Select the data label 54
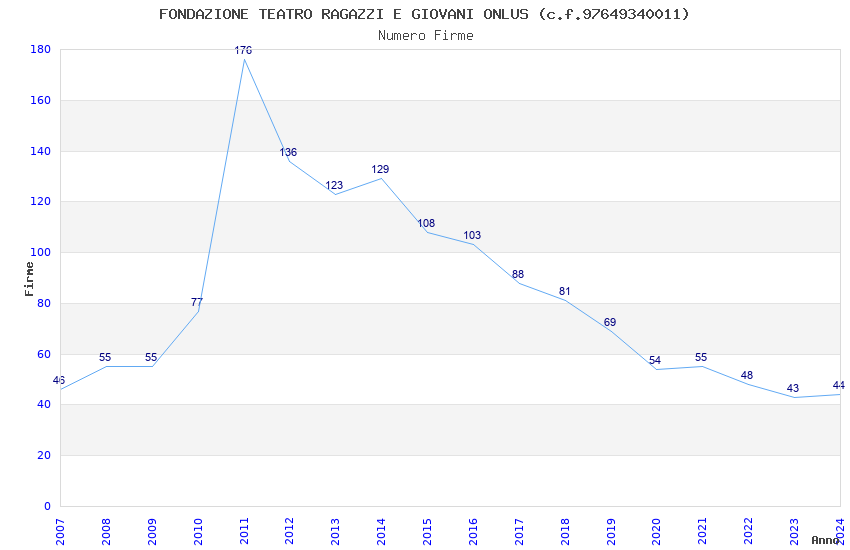The image size is (850, 550). pos(655,360)
